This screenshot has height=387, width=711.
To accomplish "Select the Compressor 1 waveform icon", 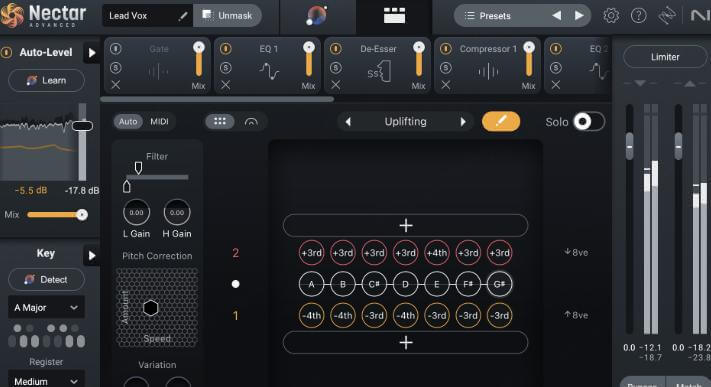I will (x=488, y=72).
